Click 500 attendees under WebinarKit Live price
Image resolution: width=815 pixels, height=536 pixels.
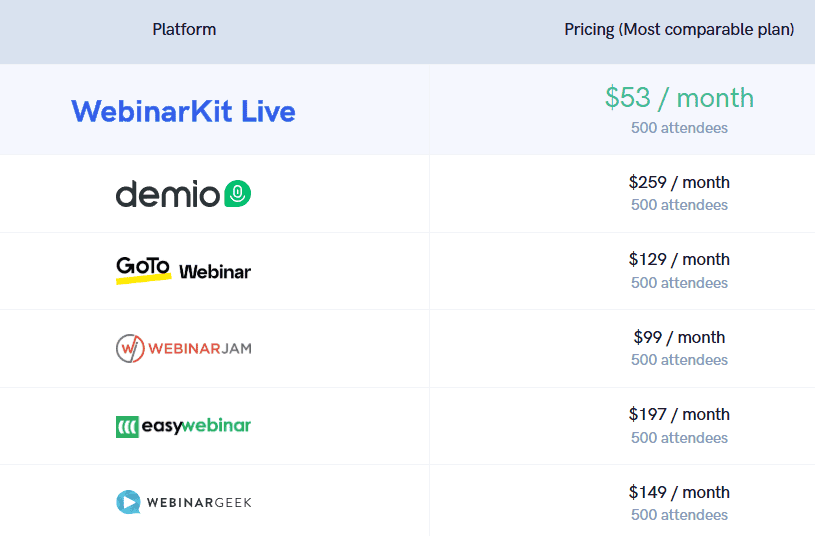click(x=679, y=128)
